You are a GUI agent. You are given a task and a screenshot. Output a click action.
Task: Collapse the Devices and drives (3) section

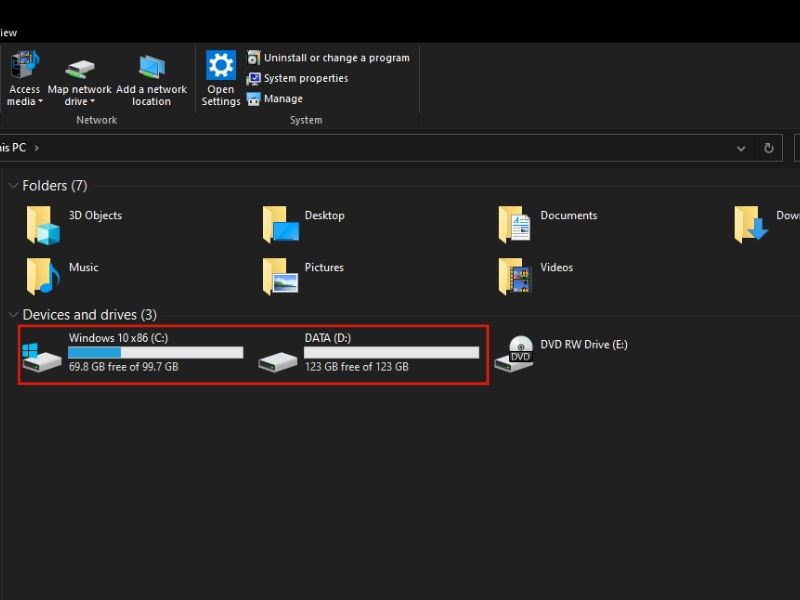(x=13, y=314)
